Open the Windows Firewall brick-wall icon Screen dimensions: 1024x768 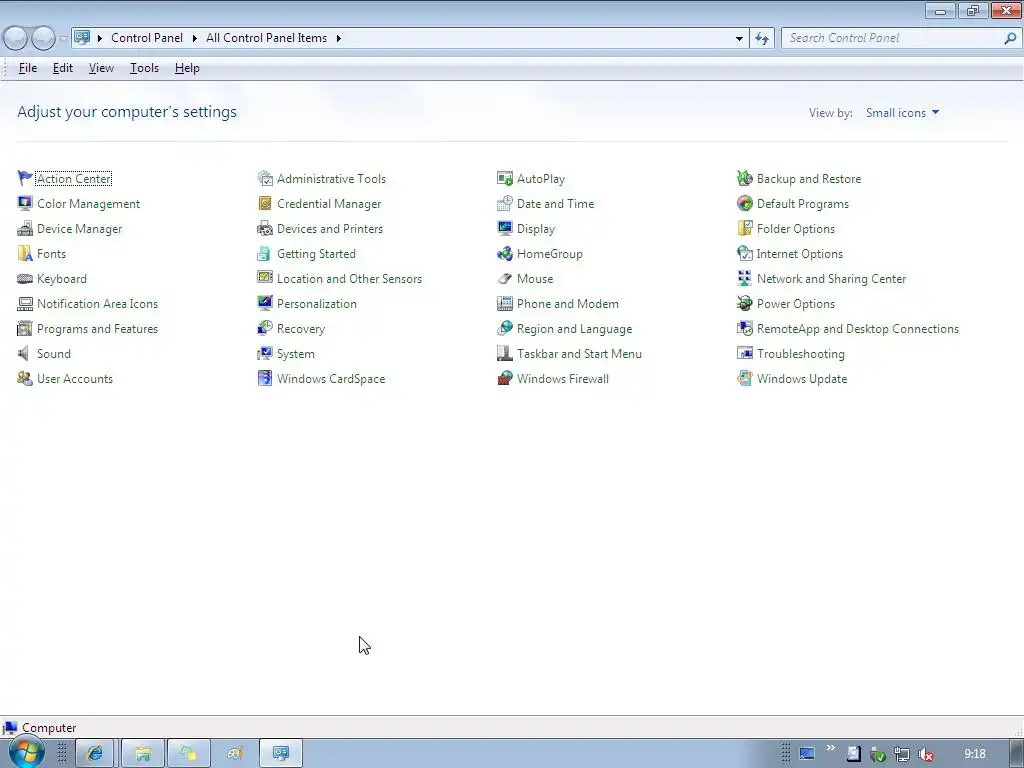pyautogui.click(x=505, y=379)
